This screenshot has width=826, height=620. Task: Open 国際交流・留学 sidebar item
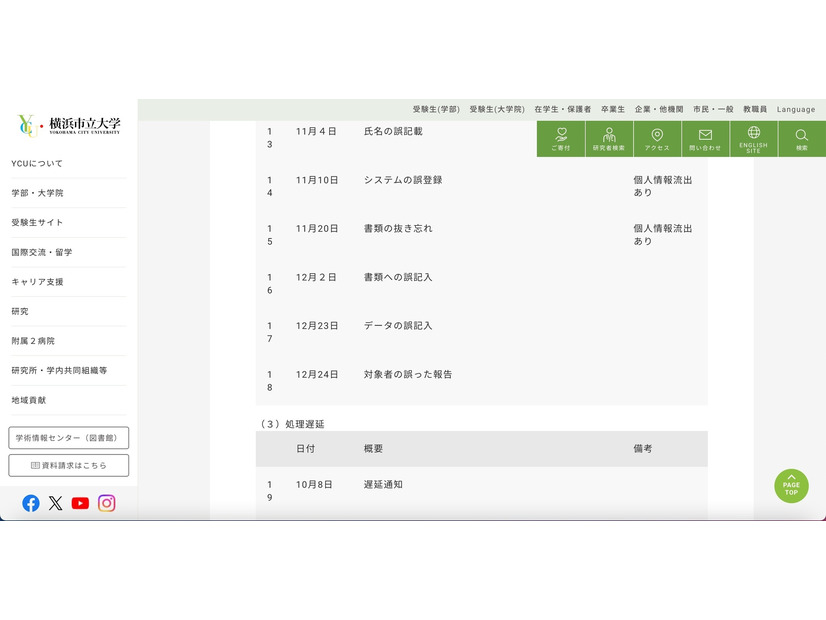[42, 252]
